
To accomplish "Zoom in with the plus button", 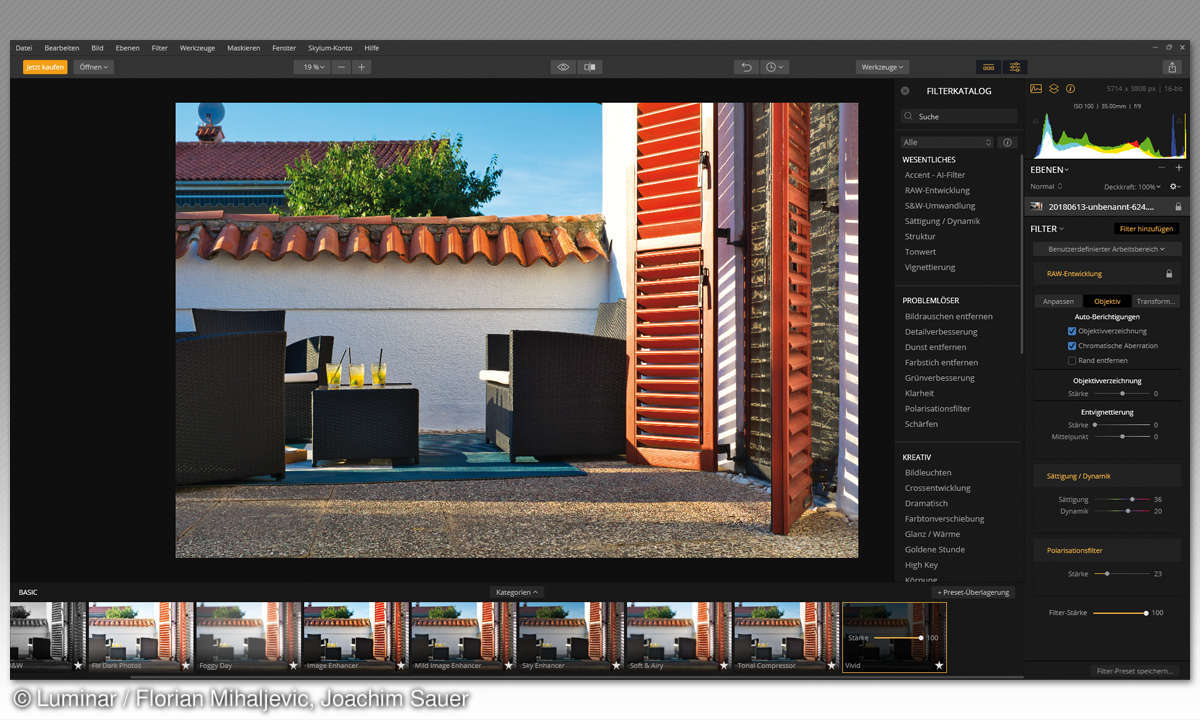I will 361,67.
